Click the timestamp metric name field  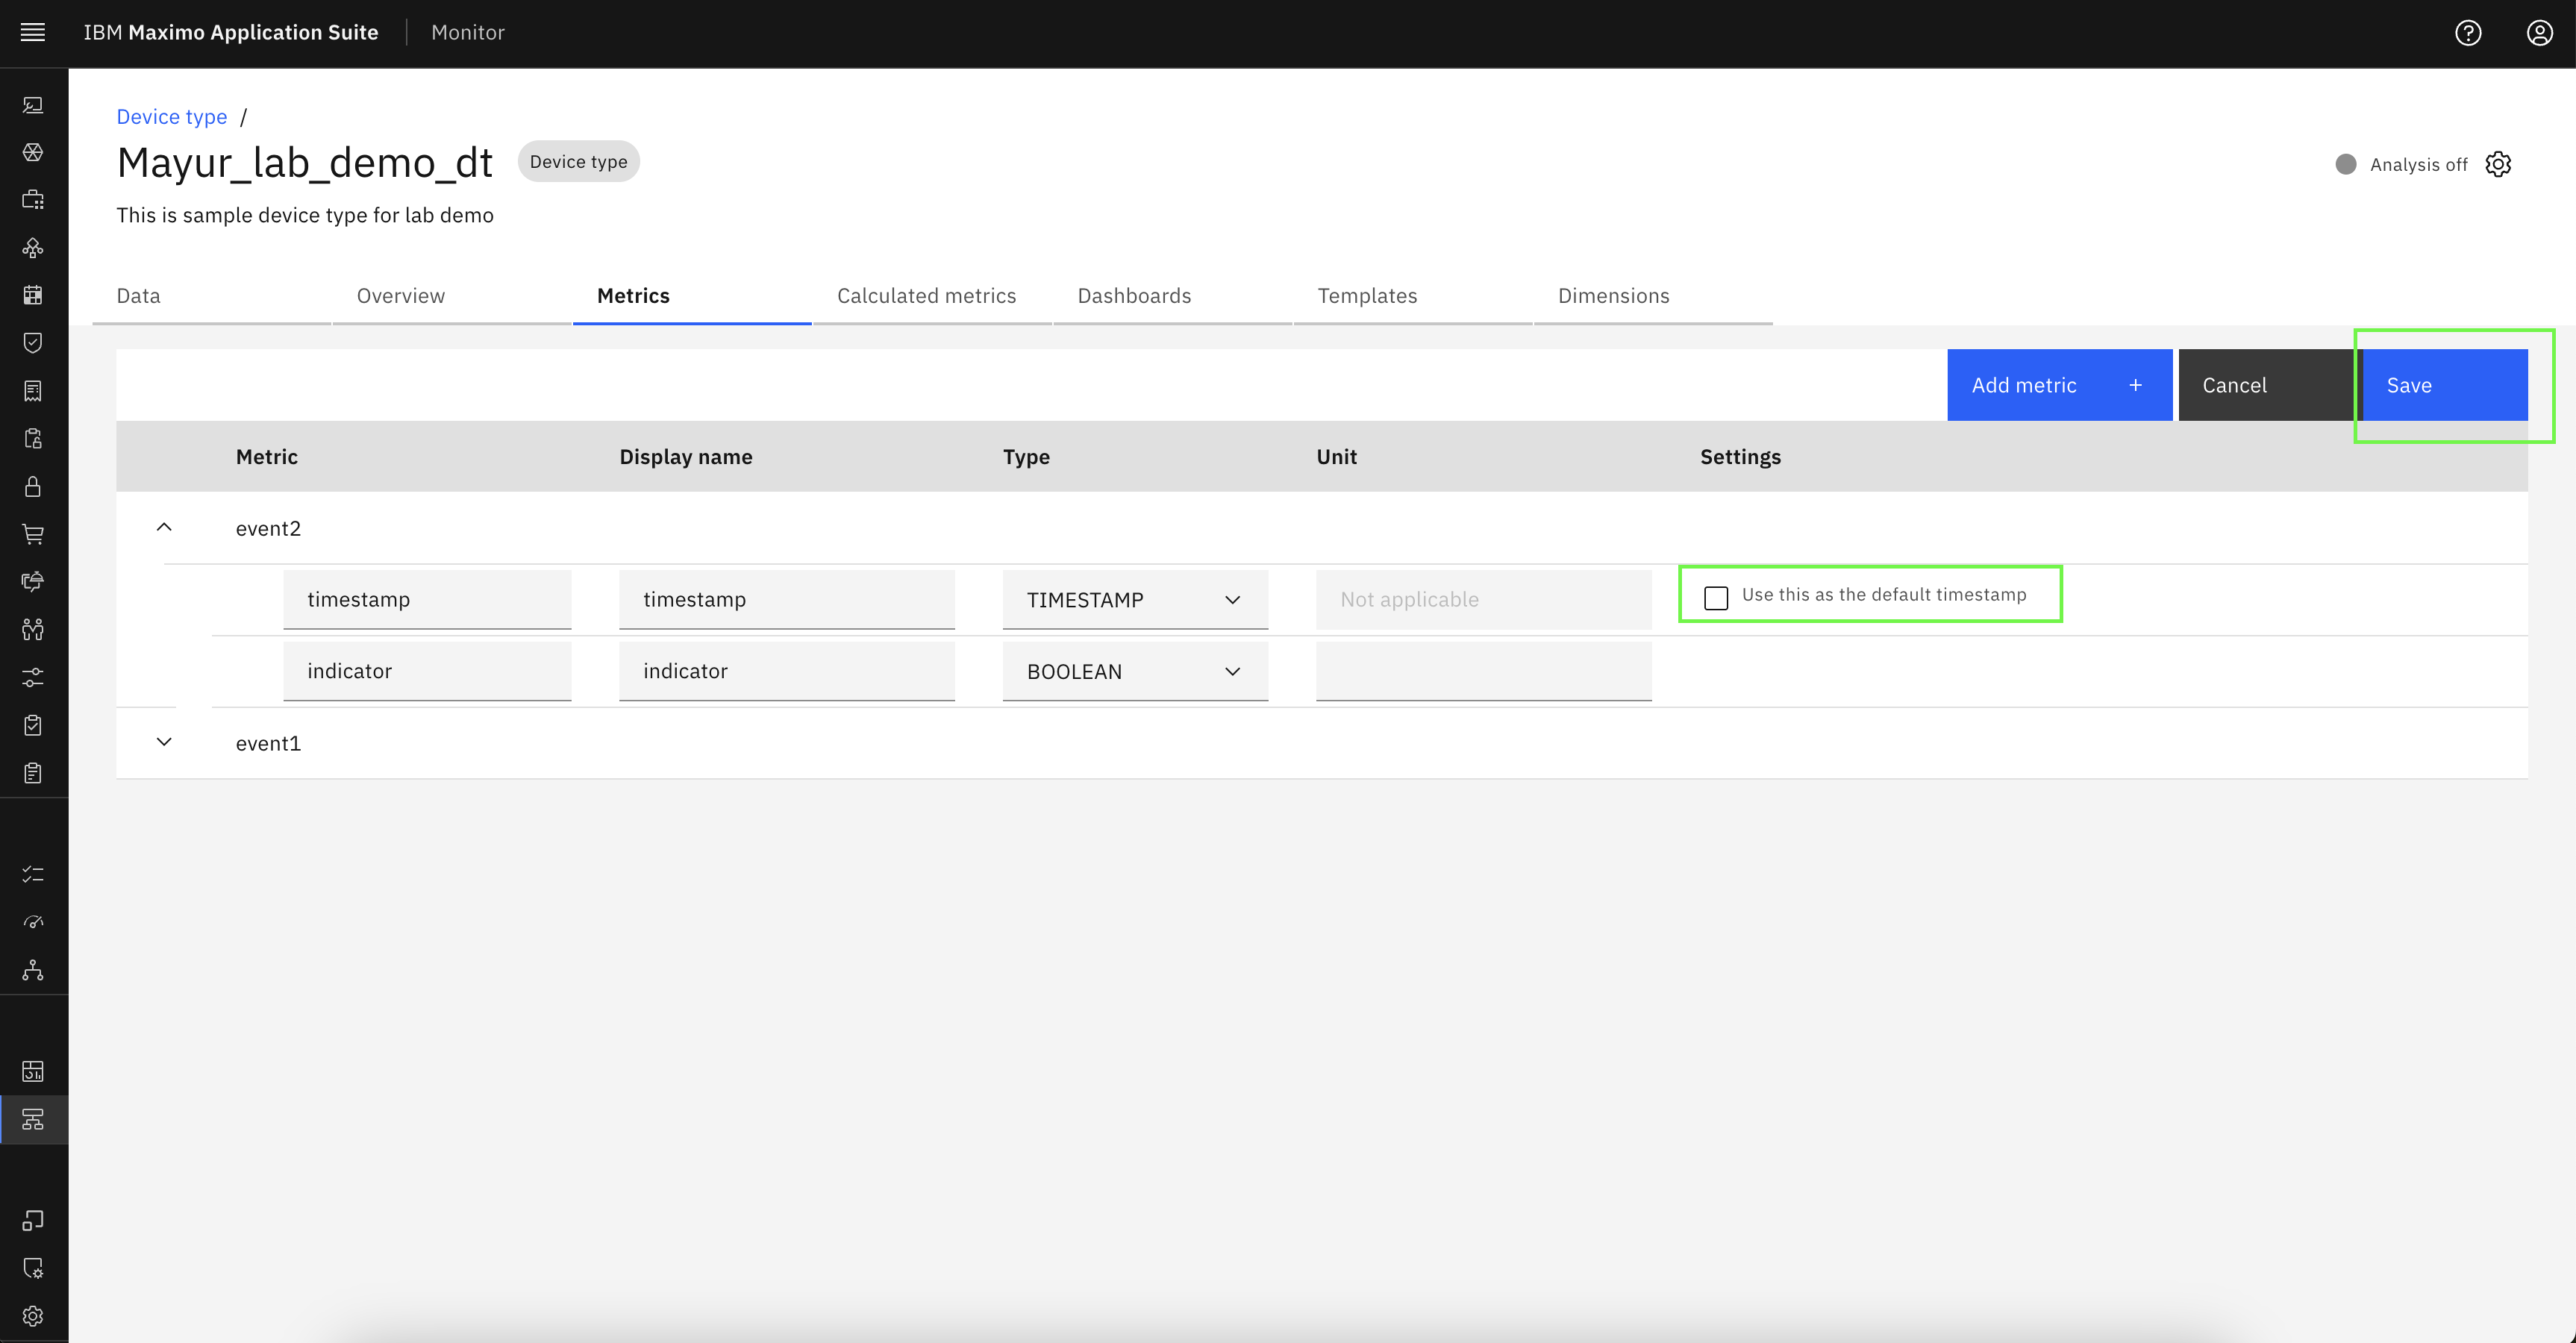tap(427, 600)
